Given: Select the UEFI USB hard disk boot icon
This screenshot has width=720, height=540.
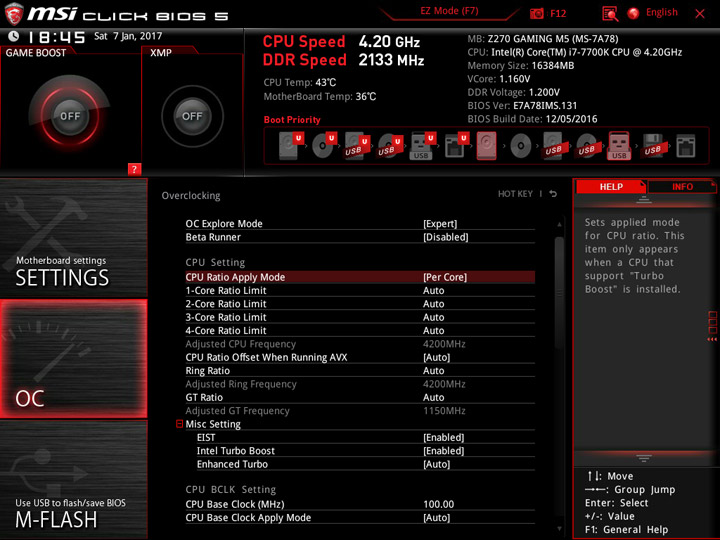Looking at the screenshot, I should (357, 146).
